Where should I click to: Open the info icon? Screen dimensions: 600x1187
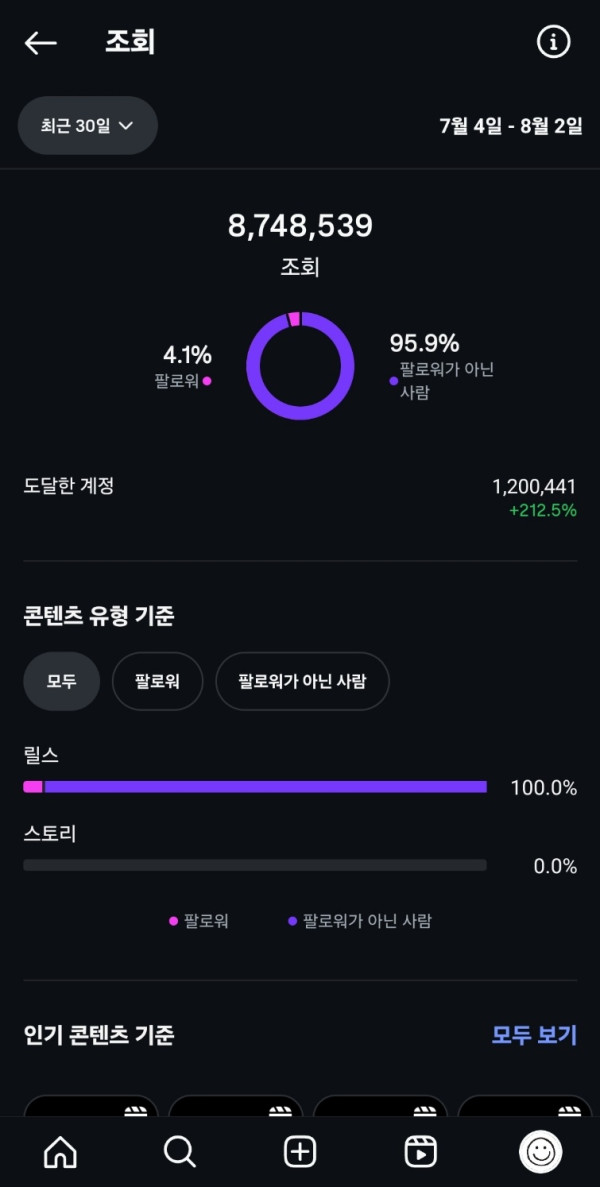[x=553, y=42]
